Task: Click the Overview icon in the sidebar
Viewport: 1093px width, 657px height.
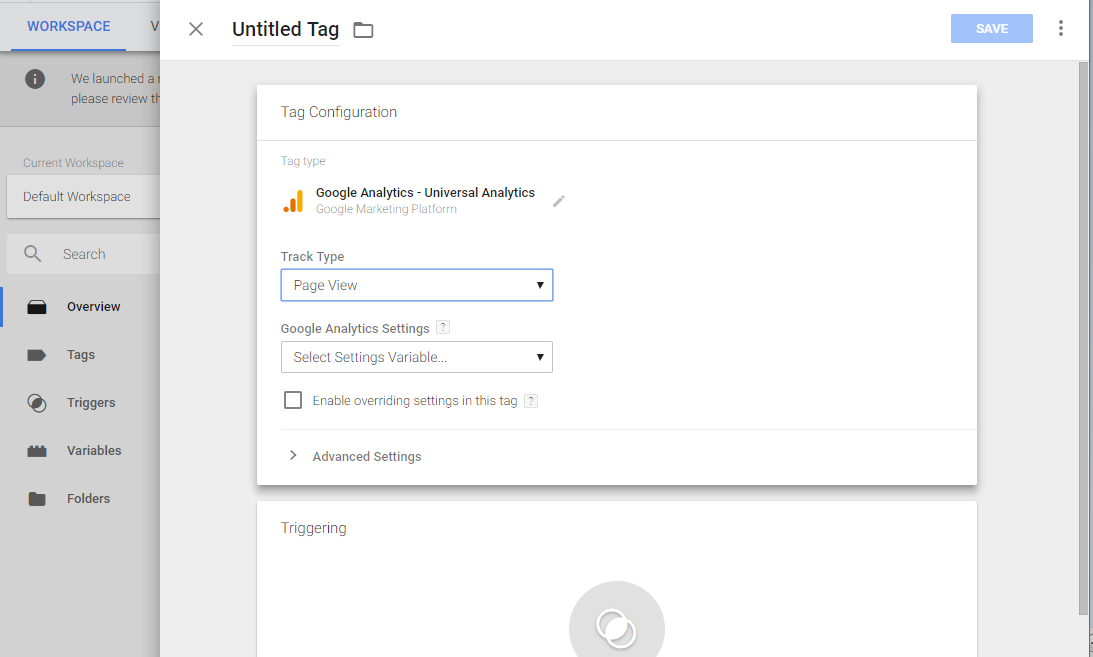Action: coord(37,307)
